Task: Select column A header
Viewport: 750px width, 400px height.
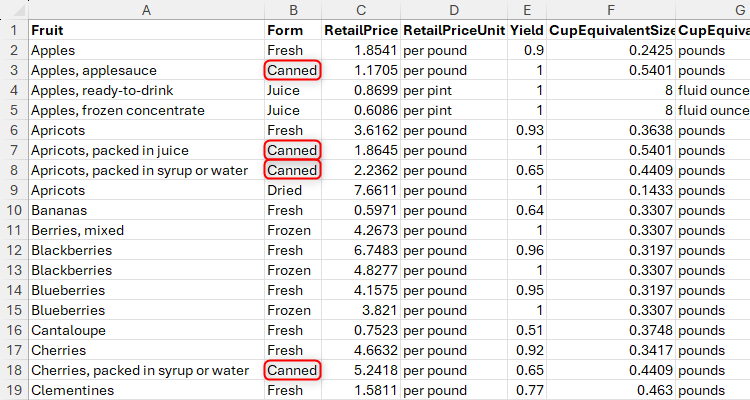Action: [x=146, y=10]
